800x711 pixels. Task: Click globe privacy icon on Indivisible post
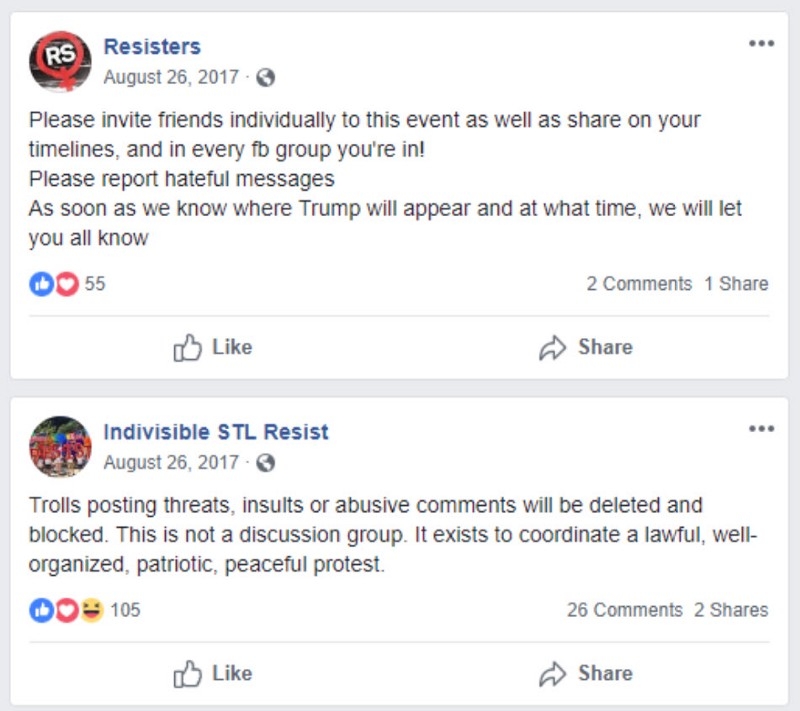265,463
